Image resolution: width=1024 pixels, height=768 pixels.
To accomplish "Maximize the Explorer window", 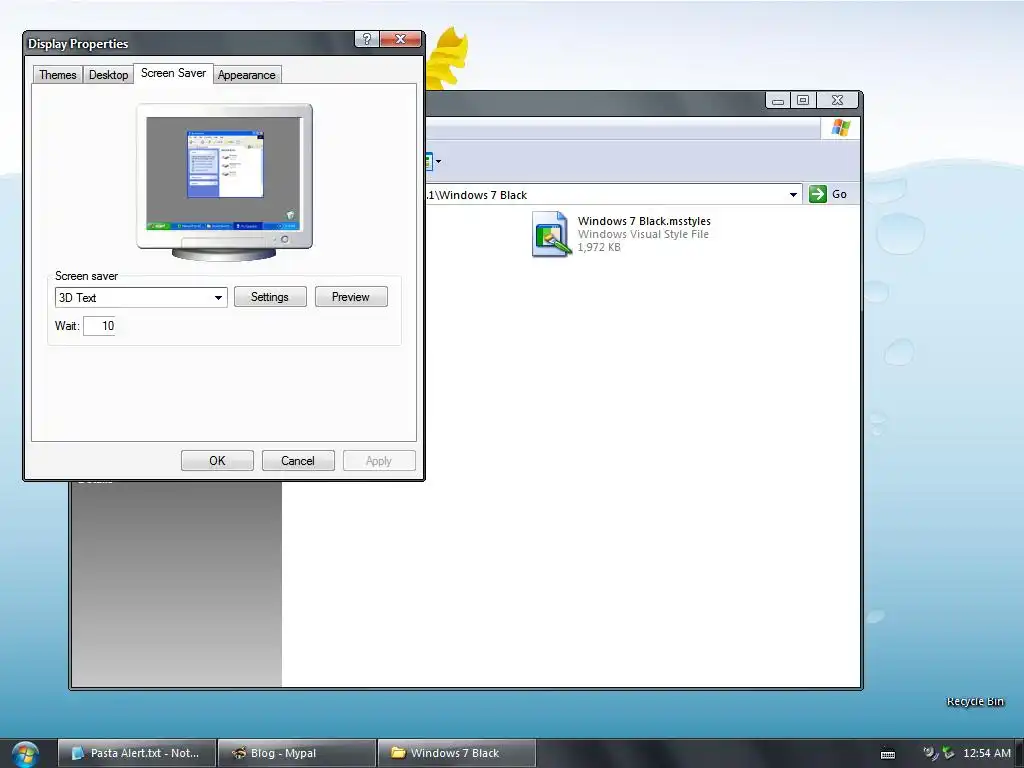I will click(x=803, y=101).
